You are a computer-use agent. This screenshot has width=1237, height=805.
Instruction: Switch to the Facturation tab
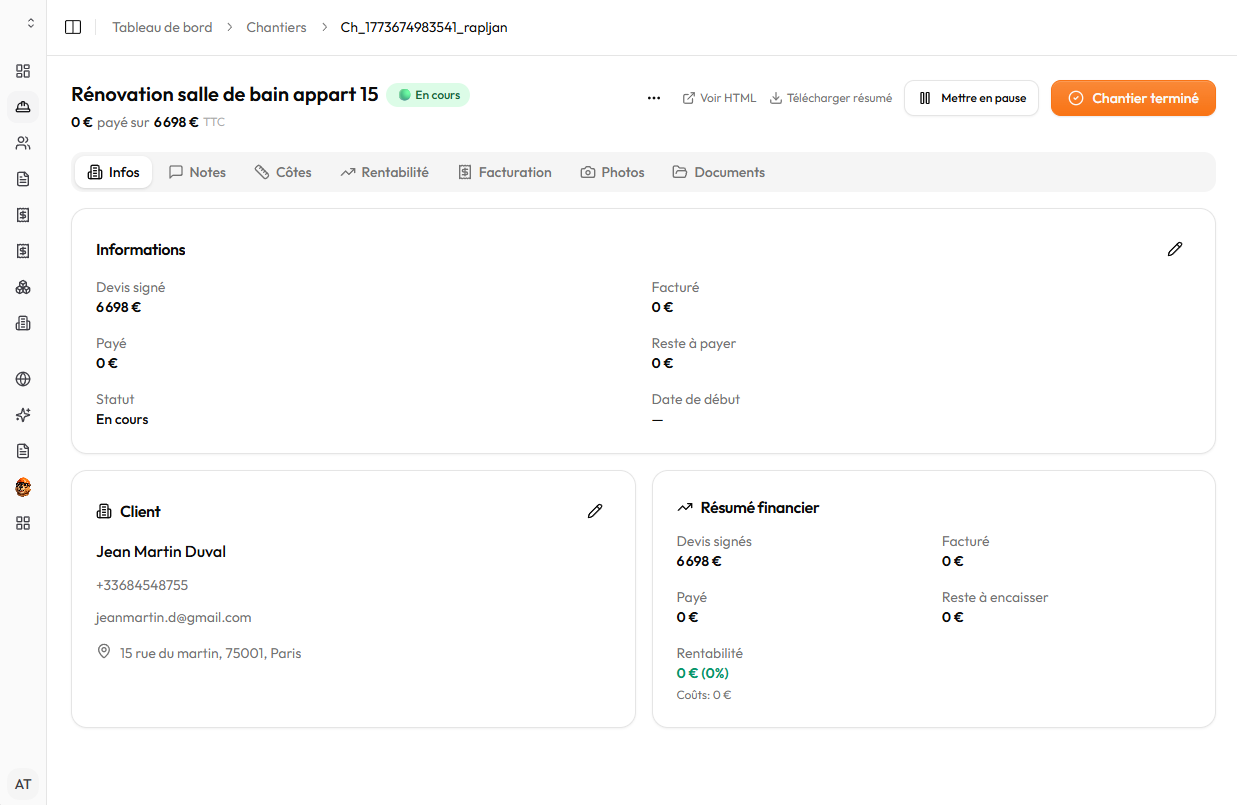pos(505,171)
